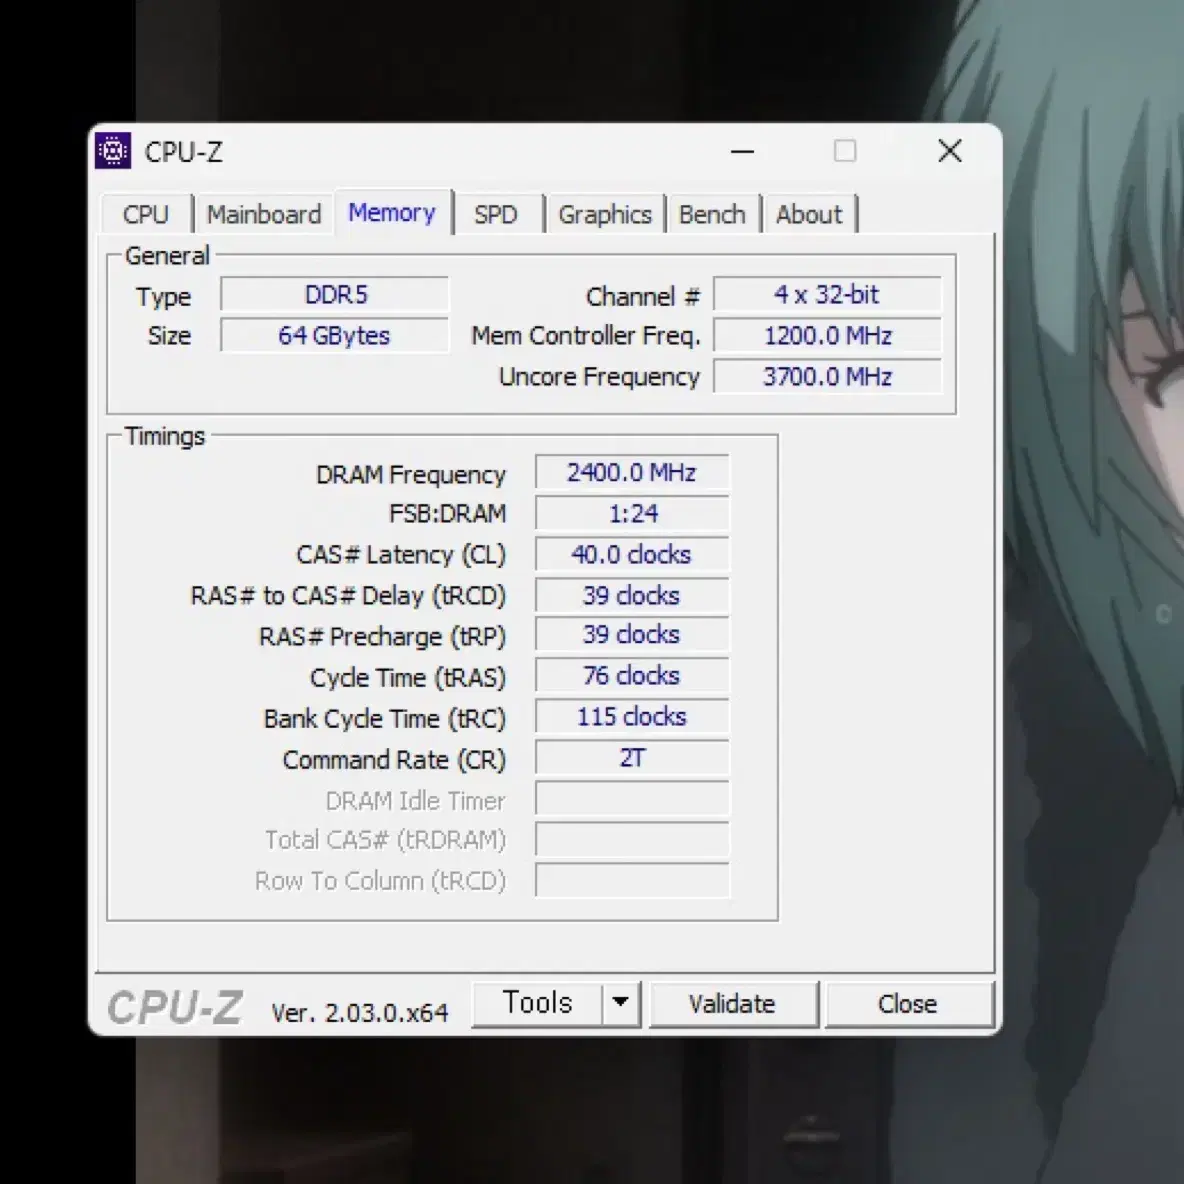Image resolution: width=1184 pixels, height=1184 pixels.
Task: Close the CPU-Z window with X
Action: click(950, 151)
